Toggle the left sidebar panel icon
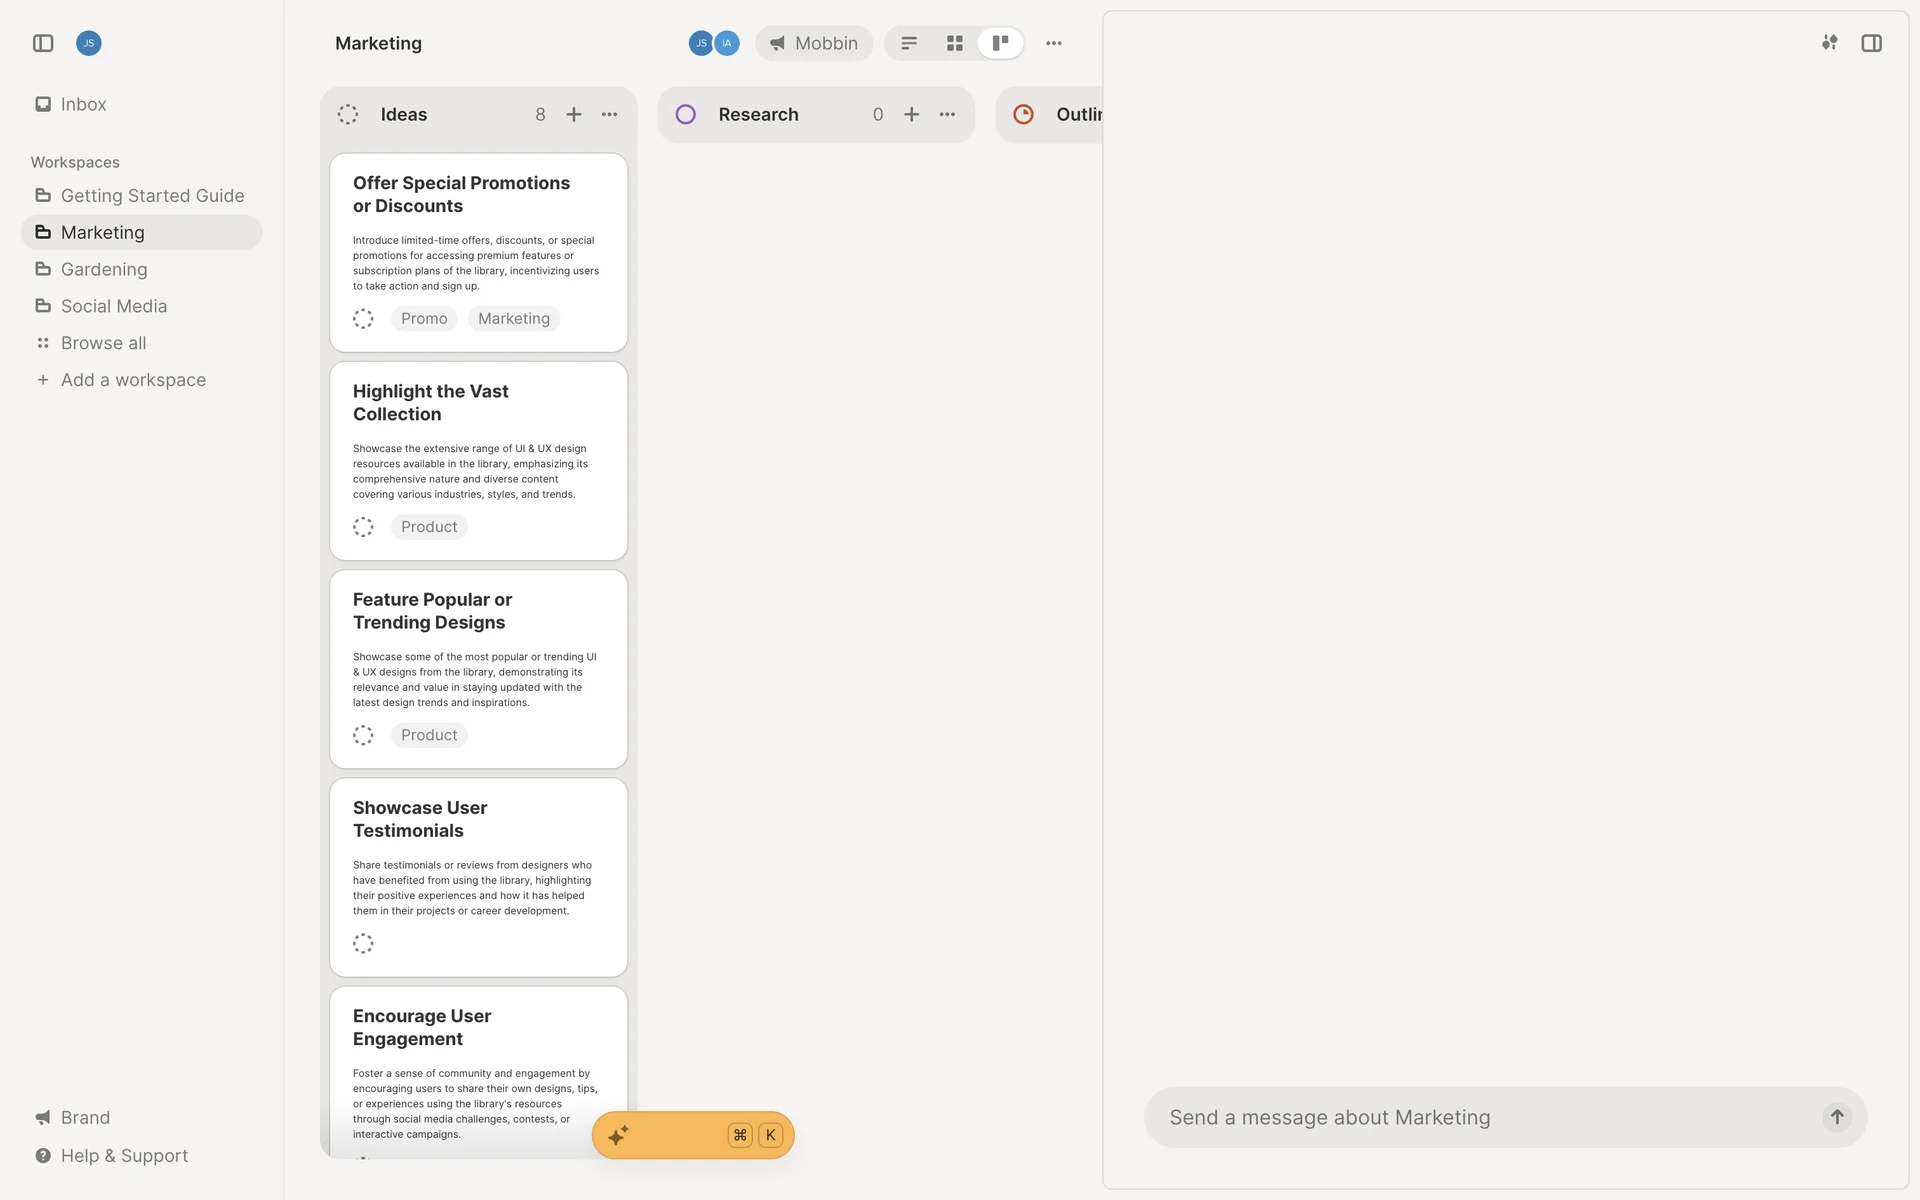 43,43
